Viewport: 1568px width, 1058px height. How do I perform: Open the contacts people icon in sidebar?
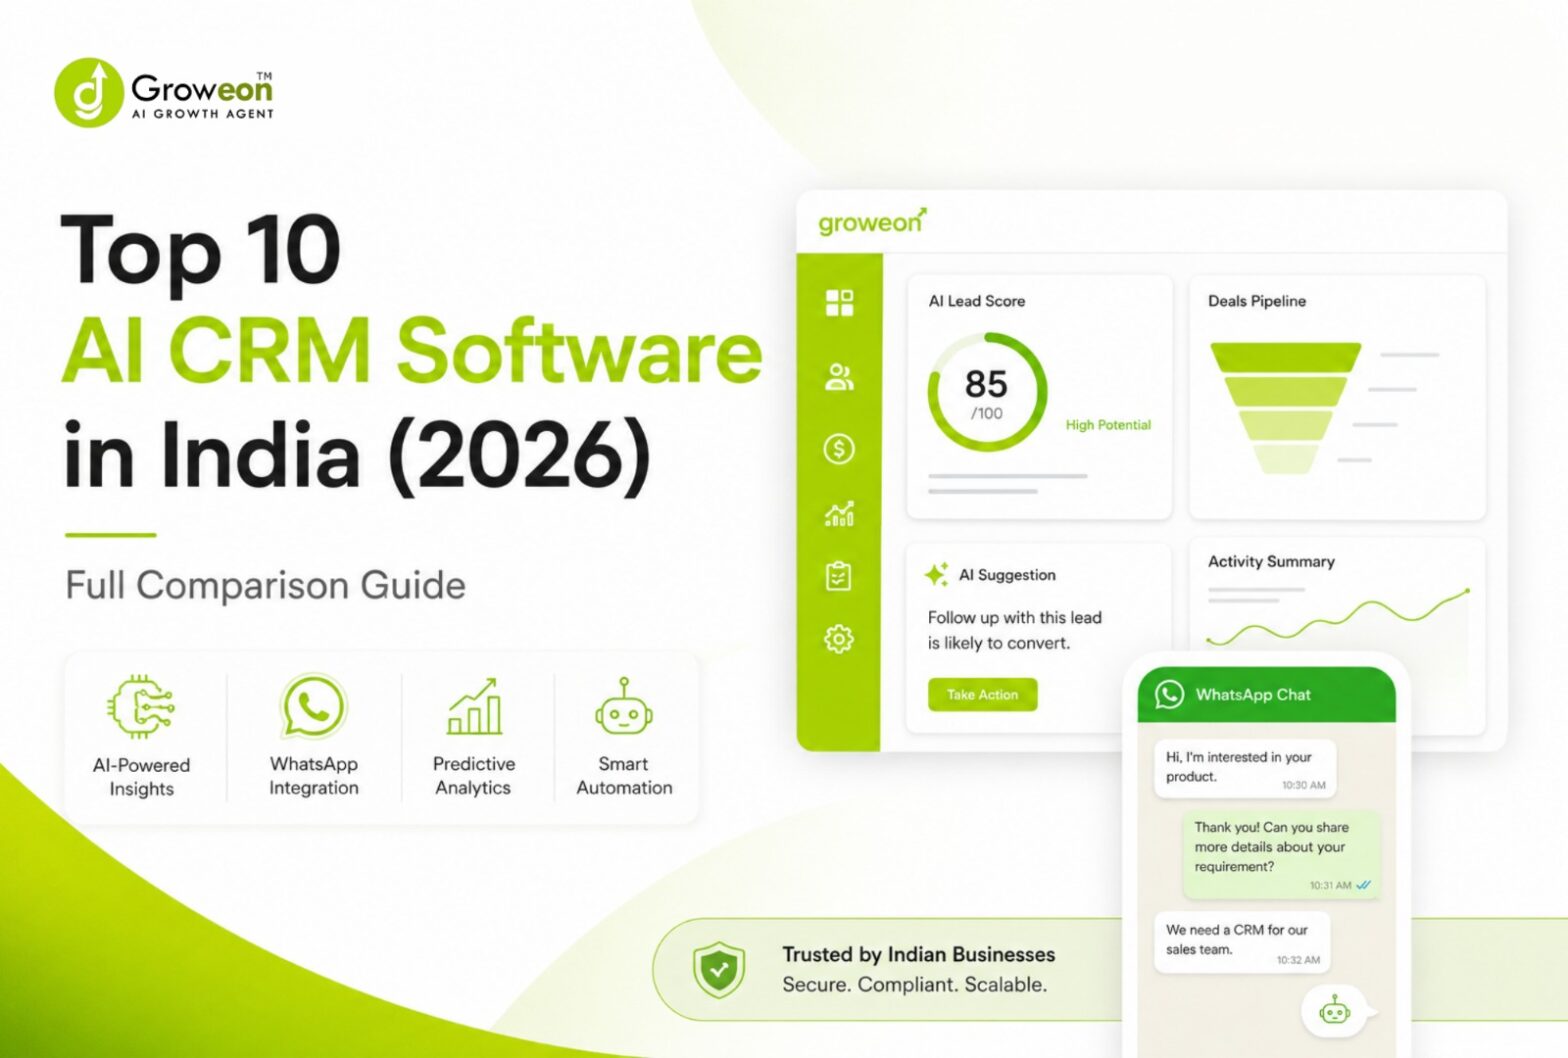point(839,377)
